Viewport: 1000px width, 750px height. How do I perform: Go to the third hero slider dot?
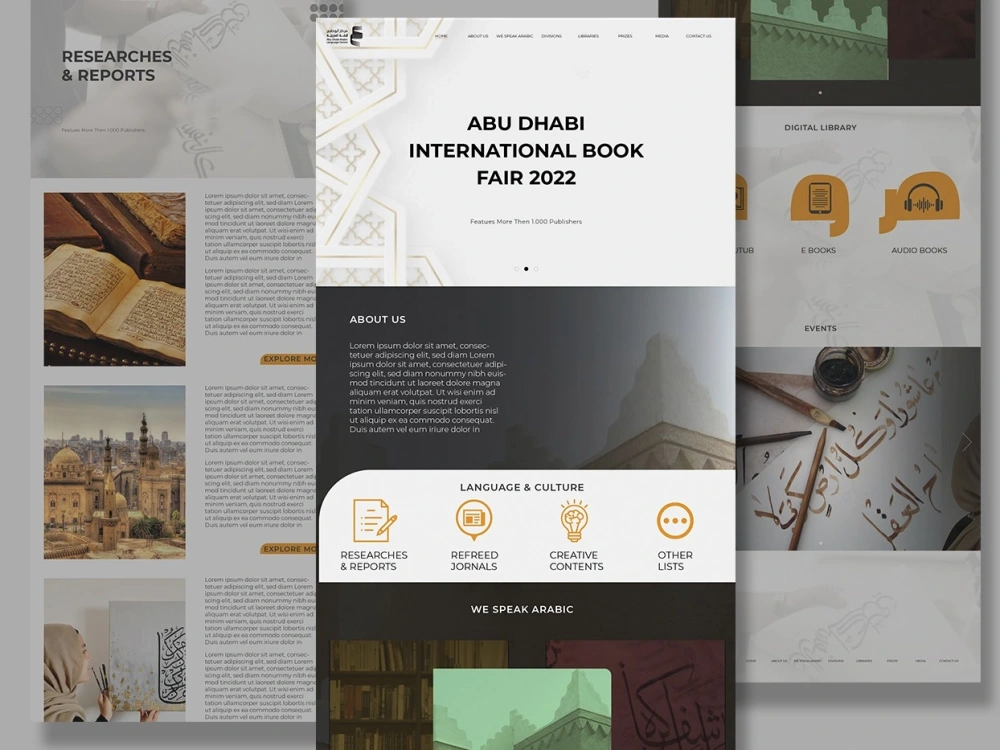pos(536,269)
